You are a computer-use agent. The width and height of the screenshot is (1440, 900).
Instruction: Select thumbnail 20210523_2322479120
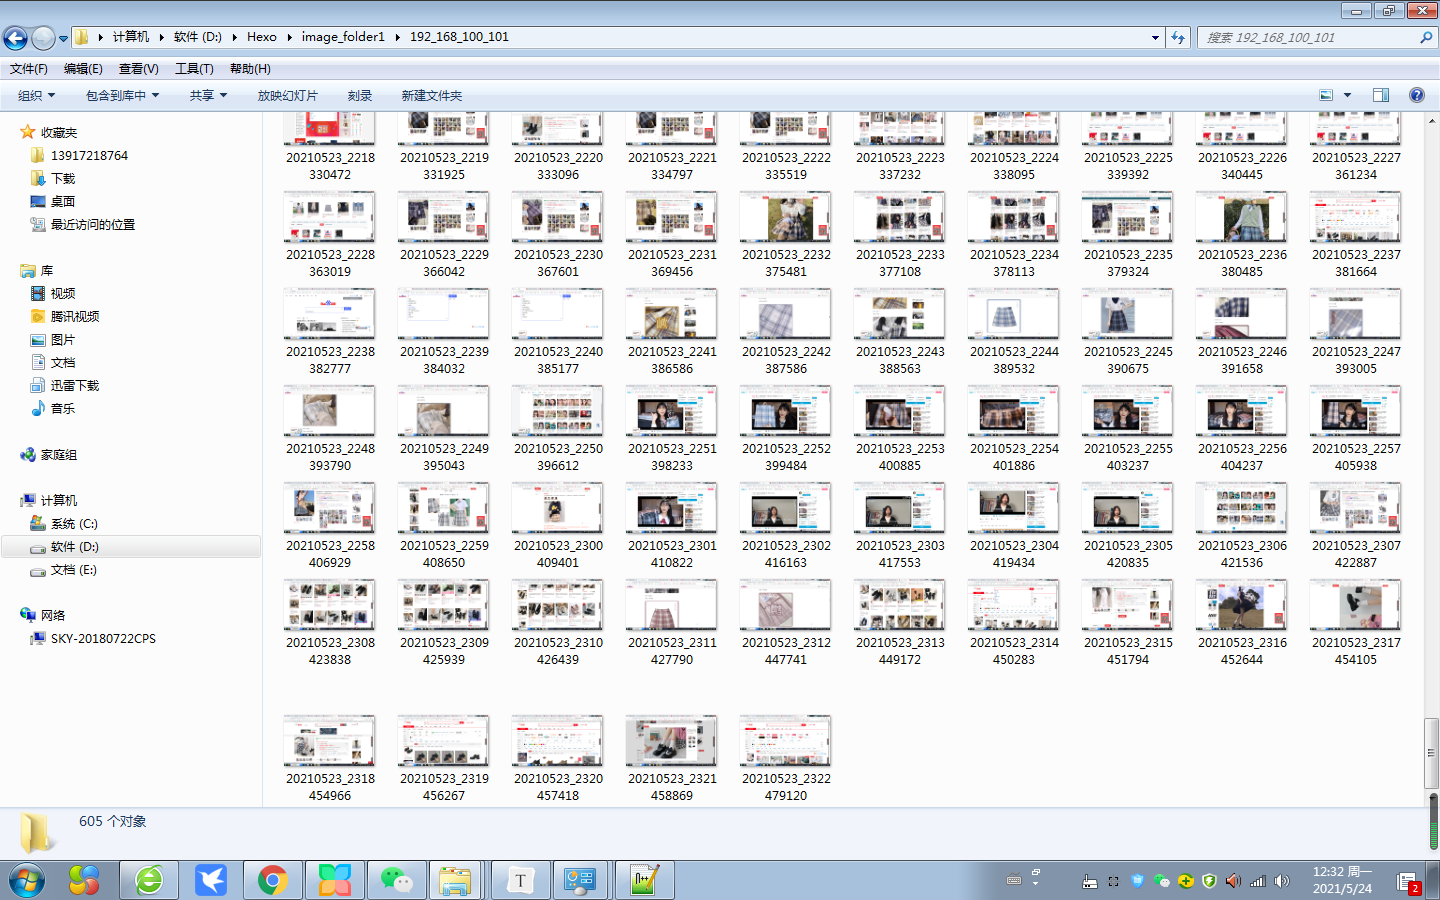tap(786, 741)
